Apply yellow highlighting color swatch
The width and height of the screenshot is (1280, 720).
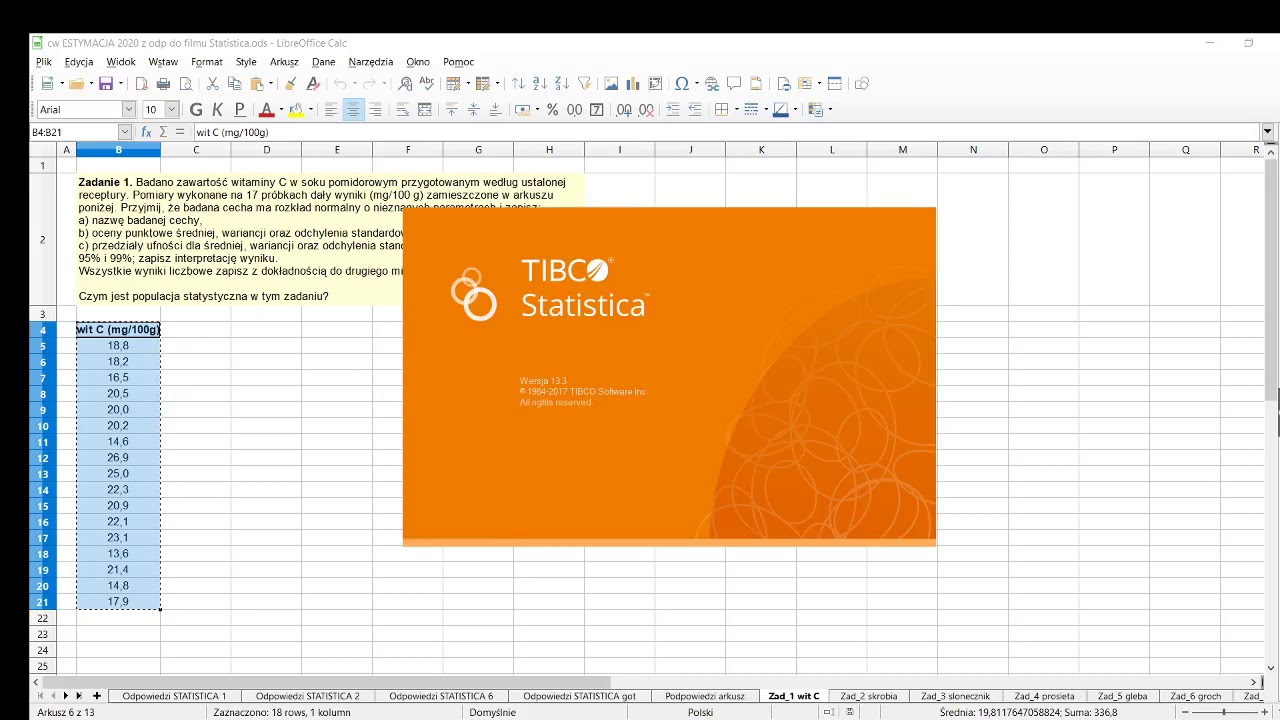click(x=295, y=110)
